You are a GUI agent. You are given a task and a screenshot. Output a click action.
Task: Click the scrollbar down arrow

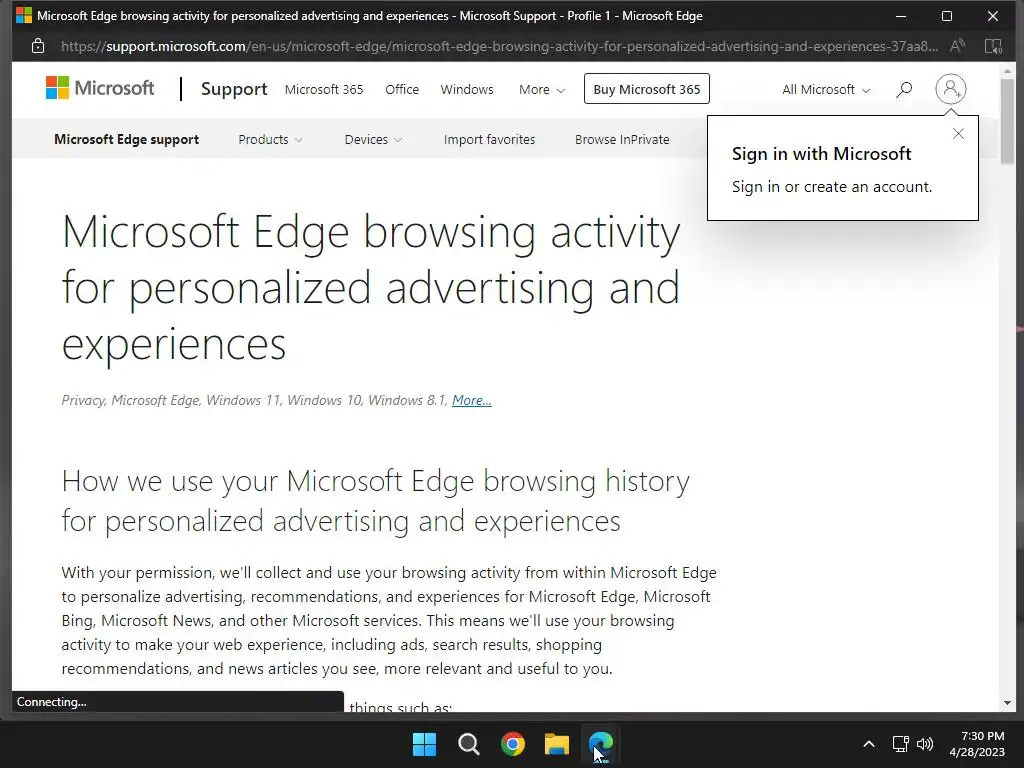(x=1006, y=703)
